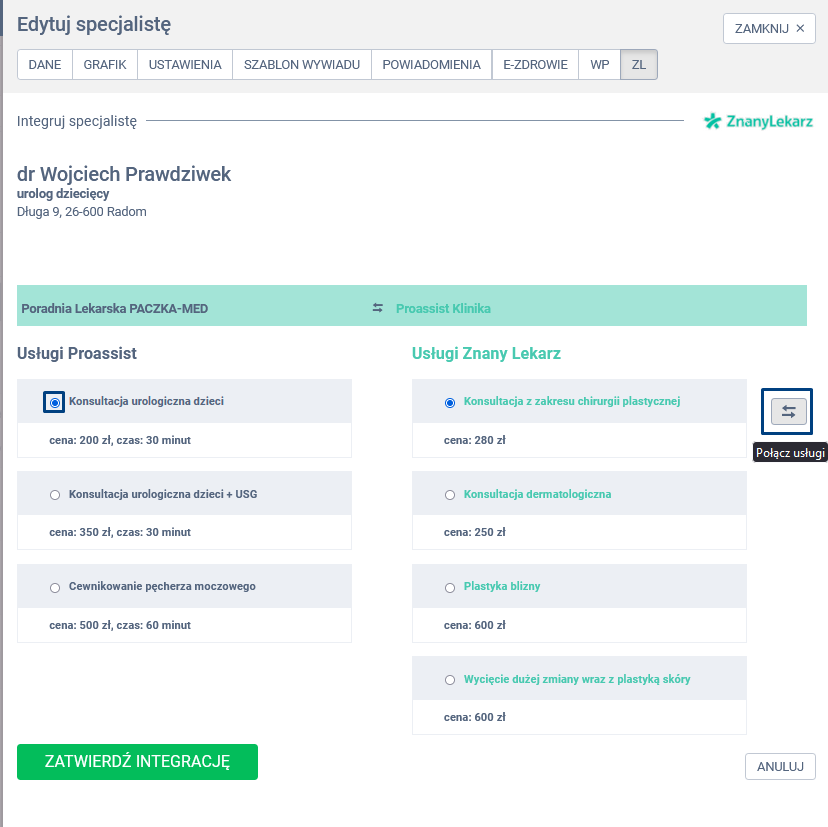828x827 pixels.
Task: Click the ZnanyLekarz logo
Action: coord(758,122)
